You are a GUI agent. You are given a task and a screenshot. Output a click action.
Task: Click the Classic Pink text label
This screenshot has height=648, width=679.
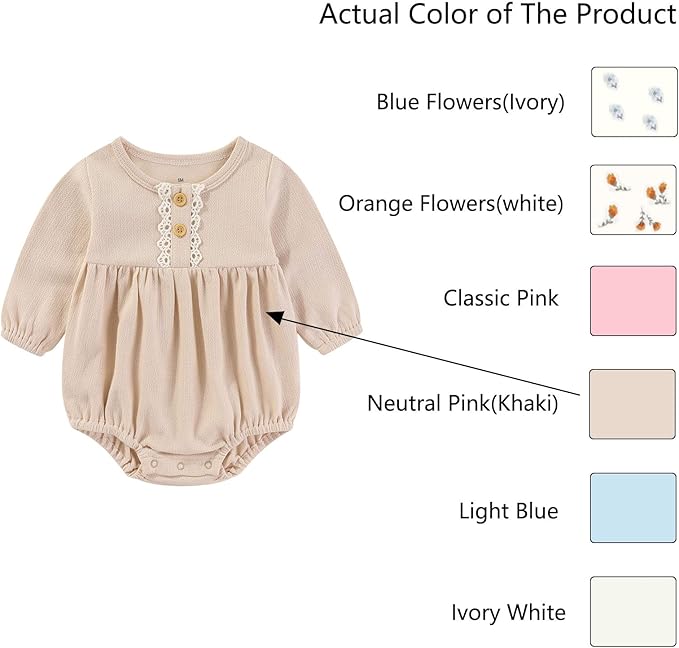tap(501, 298)
